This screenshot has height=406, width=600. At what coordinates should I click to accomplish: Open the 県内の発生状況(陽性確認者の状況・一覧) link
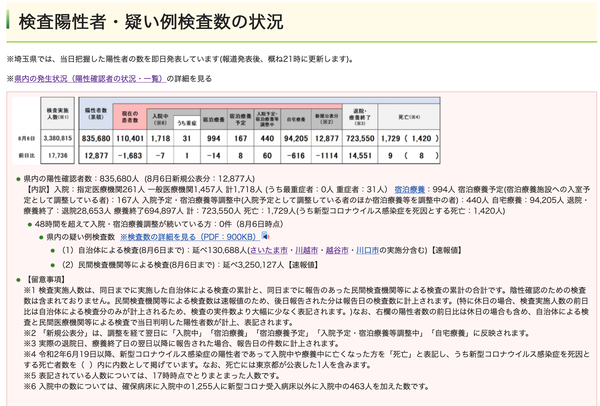90,79
